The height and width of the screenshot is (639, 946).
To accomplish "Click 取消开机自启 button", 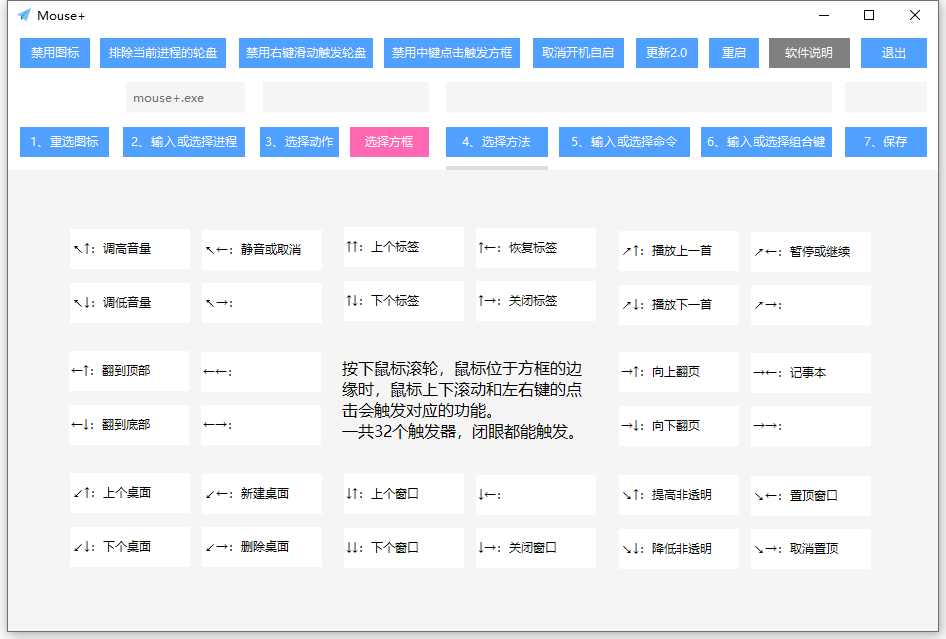I will [x=578, y=53].
